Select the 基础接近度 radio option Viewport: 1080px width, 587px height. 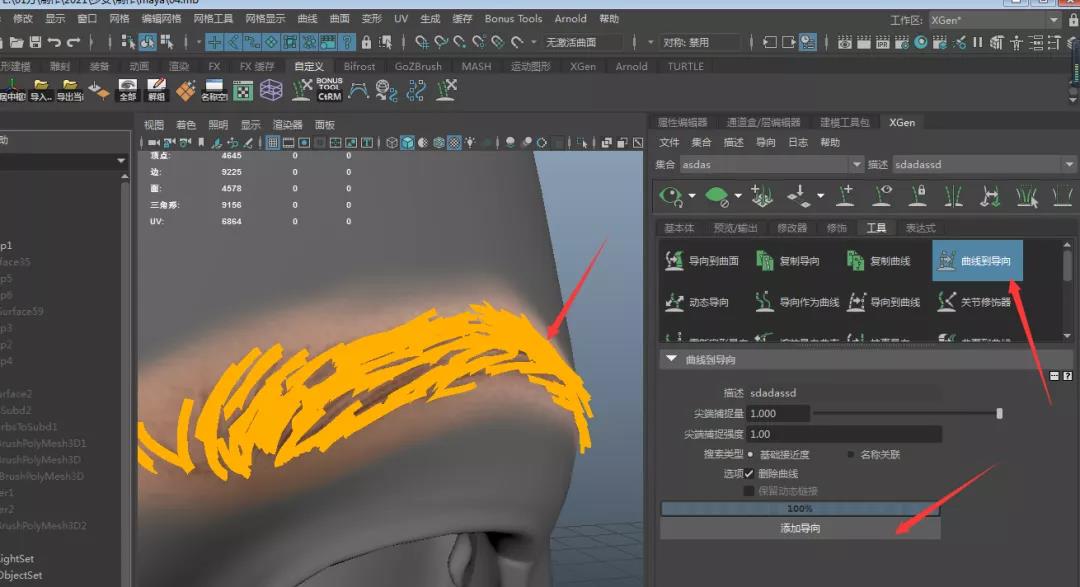click(x=750, y=454)
